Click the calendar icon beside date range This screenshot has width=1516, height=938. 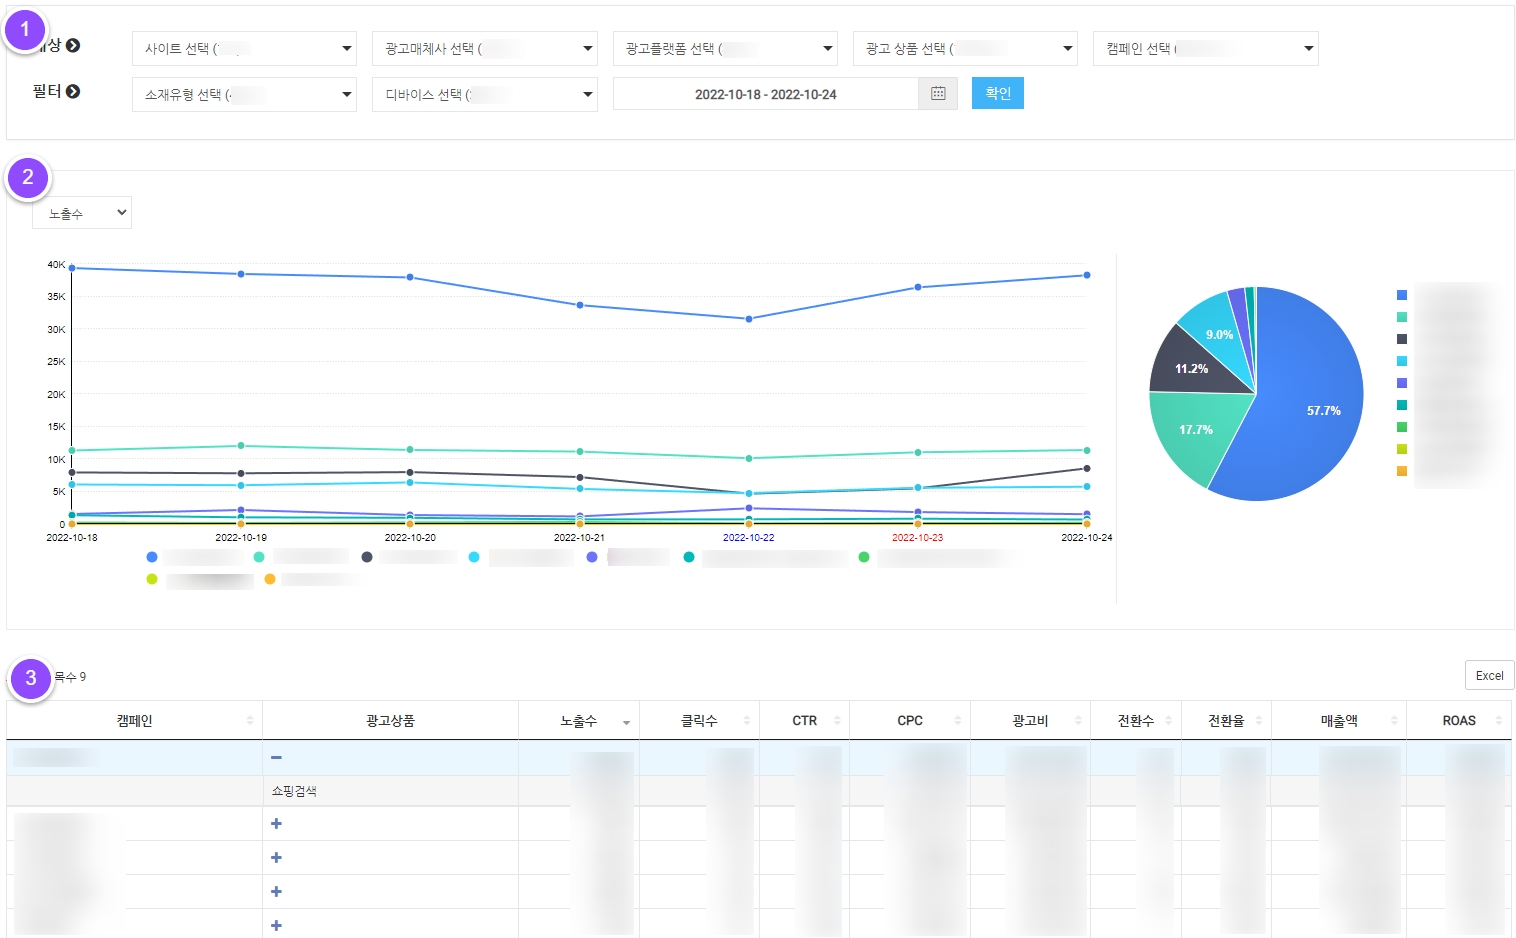938,94
